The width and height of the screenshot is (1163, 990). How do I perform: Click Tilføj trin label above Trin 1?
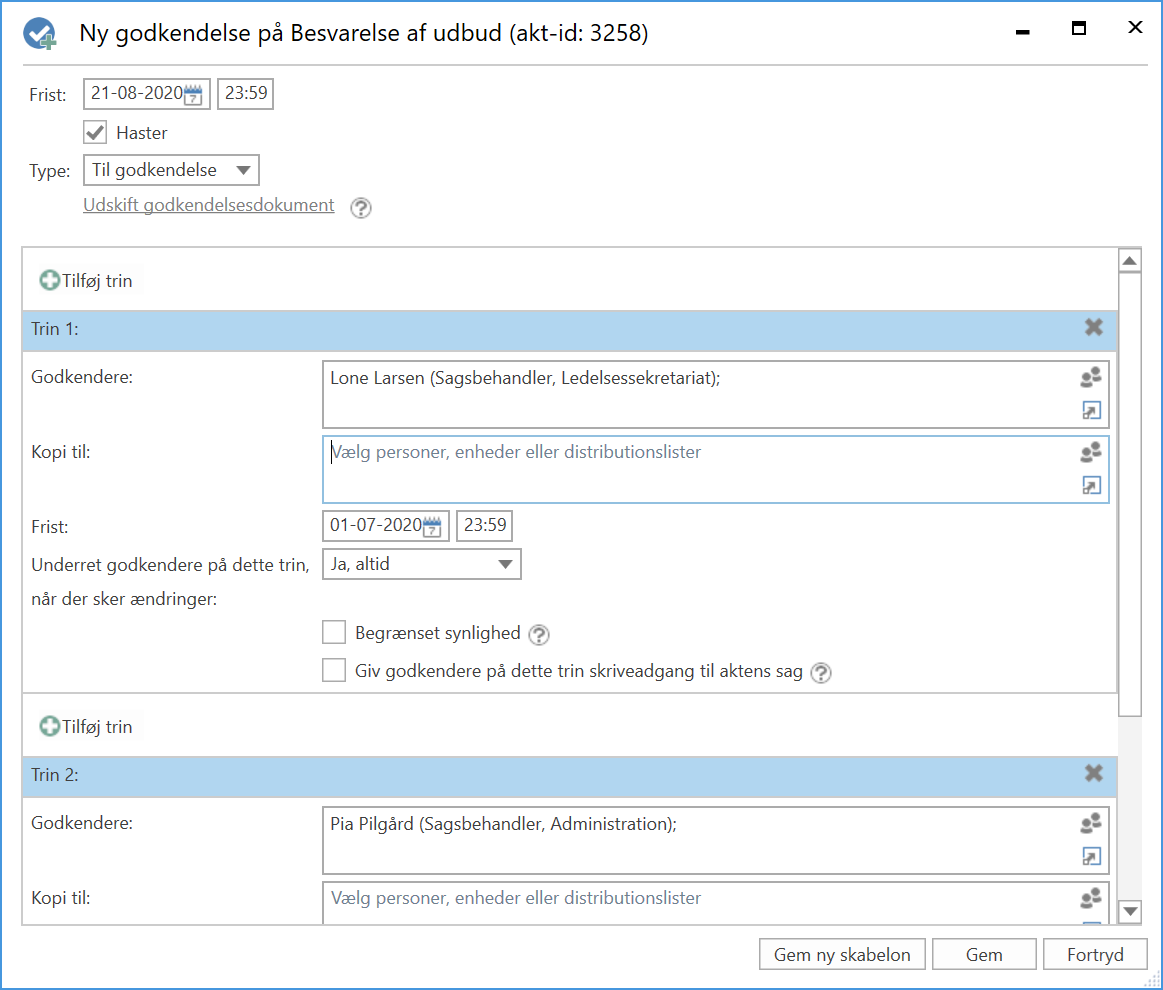97,281
